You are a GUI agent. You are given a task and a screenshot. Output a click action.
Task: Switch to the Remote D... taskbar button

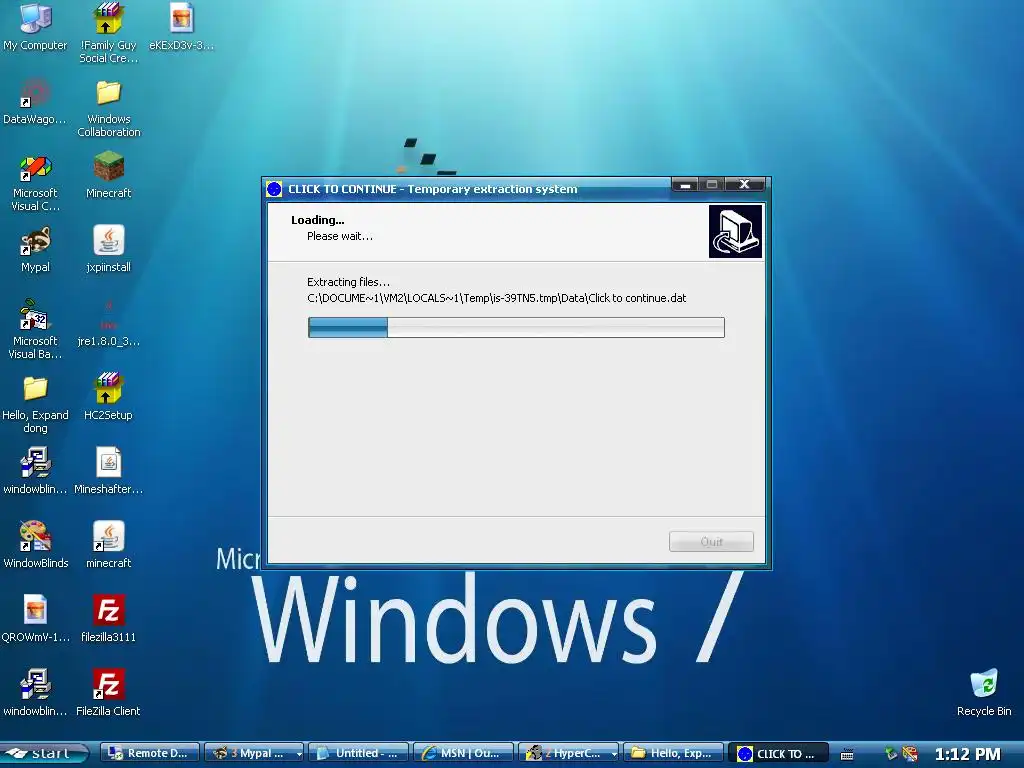pyautogui.click(x=150, y=753)
